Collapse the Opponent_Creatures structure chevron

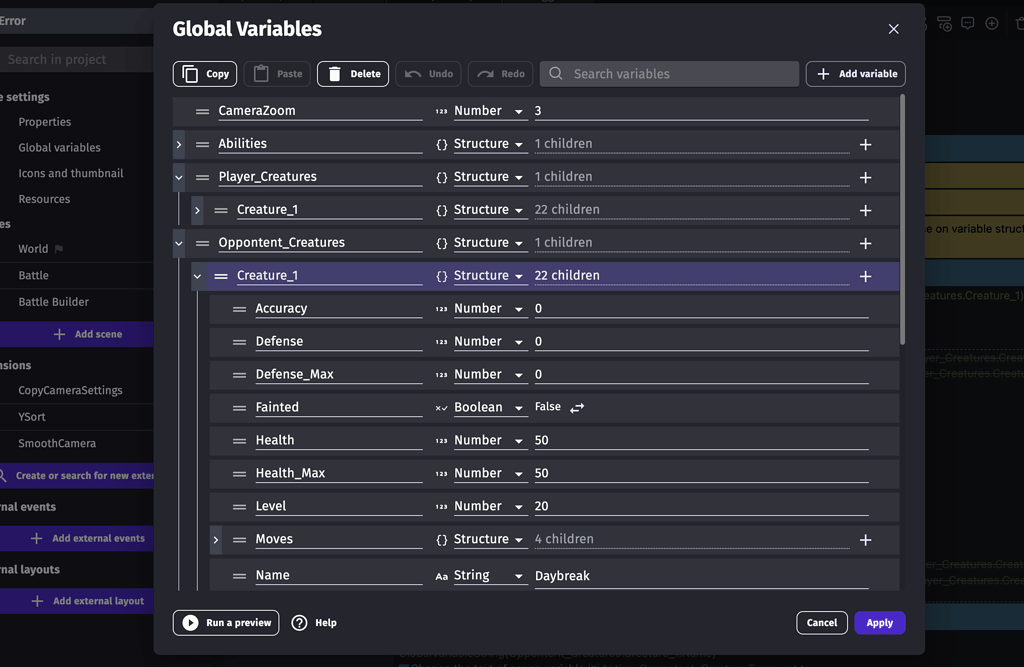(x=178, y=242)
